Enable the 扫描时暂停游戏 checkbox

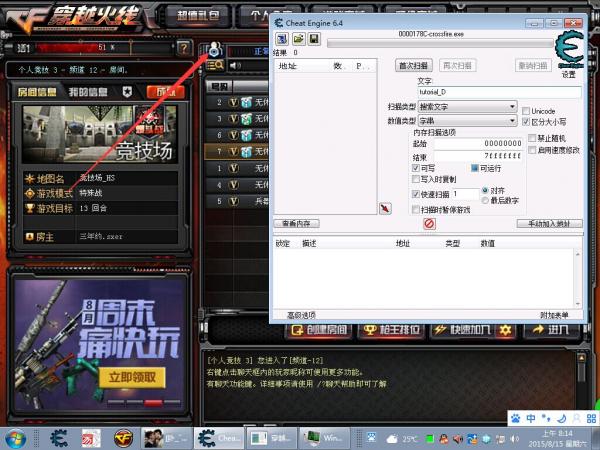[416, 209]
